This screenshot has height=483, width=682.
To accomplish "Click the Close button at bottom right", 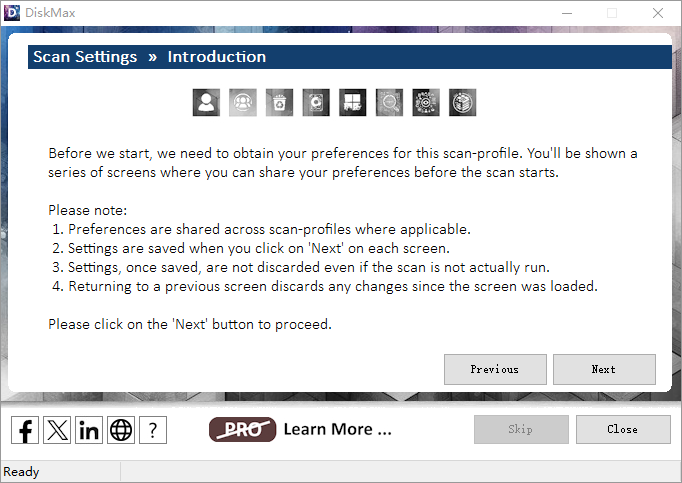I will (x=623, y=429).
